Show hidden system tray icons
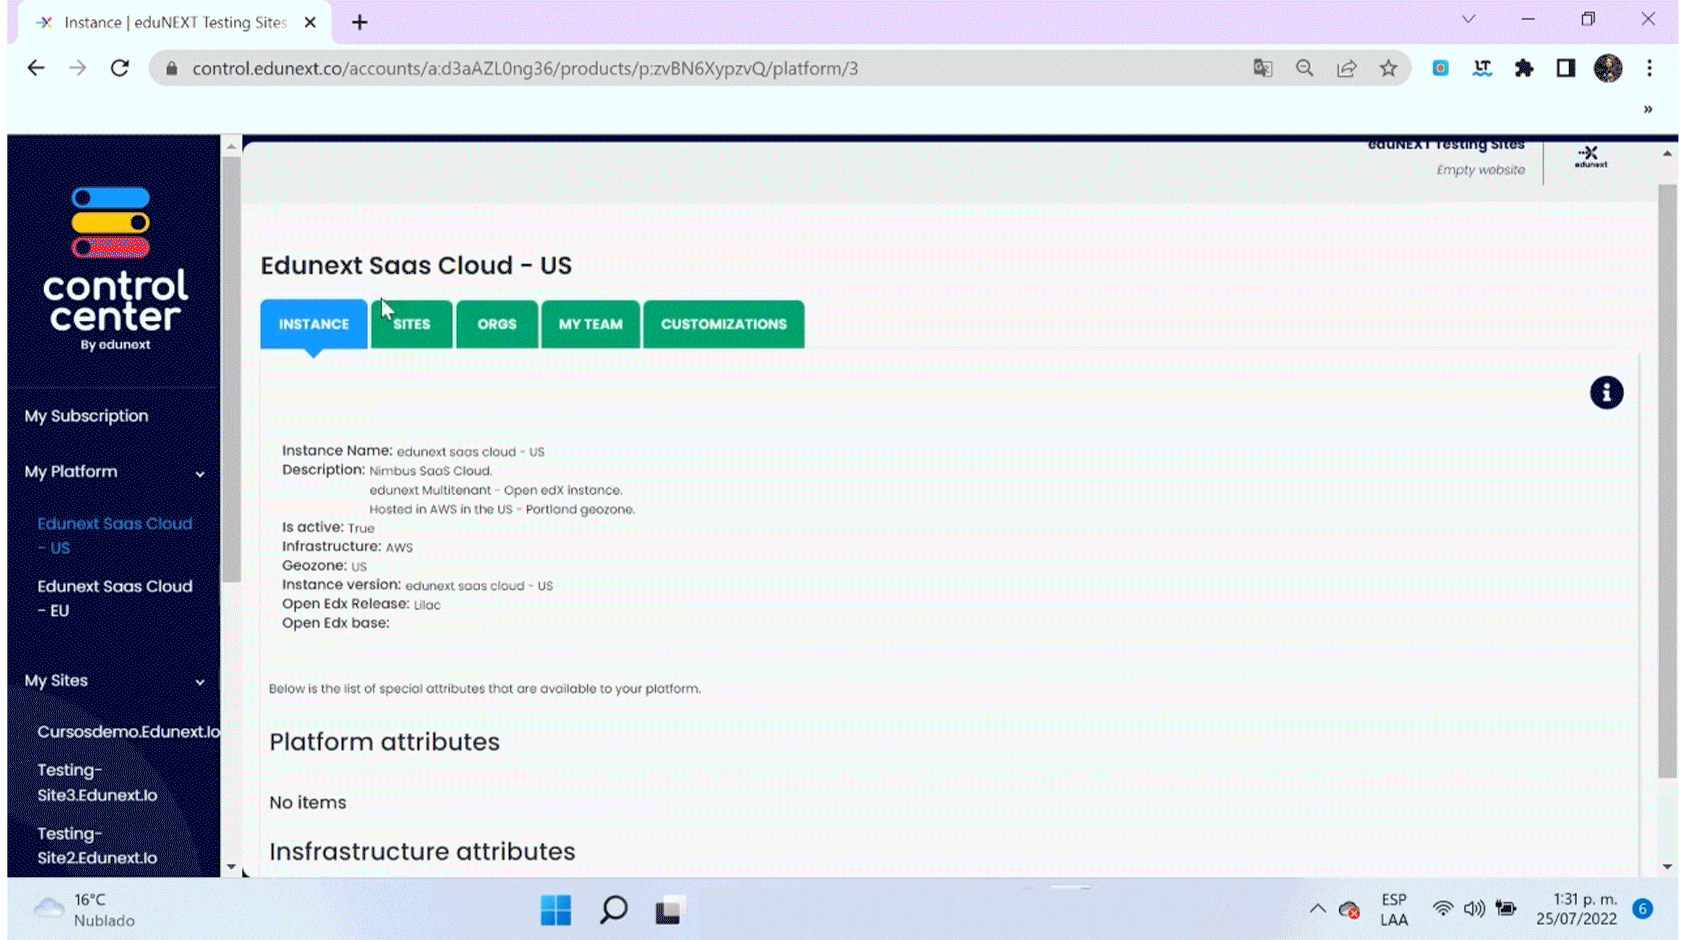 (x=1318, y=909)
